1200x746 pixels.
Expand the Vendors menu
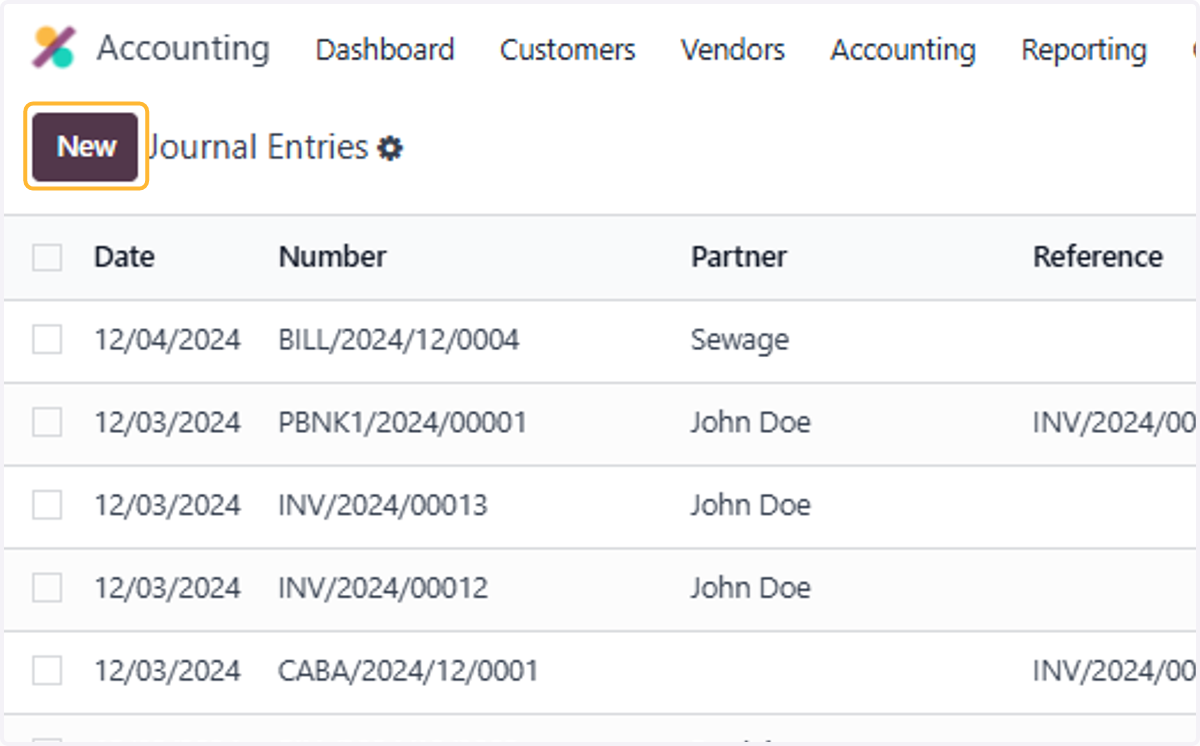coord(732,50)
